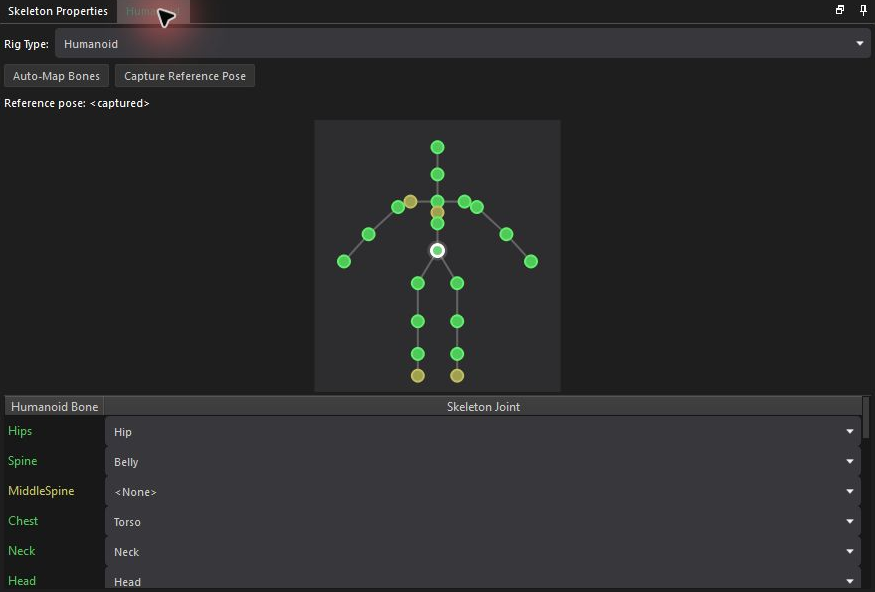Select the right-side knee node
This screenshot has height=592, width=875.
457,321
